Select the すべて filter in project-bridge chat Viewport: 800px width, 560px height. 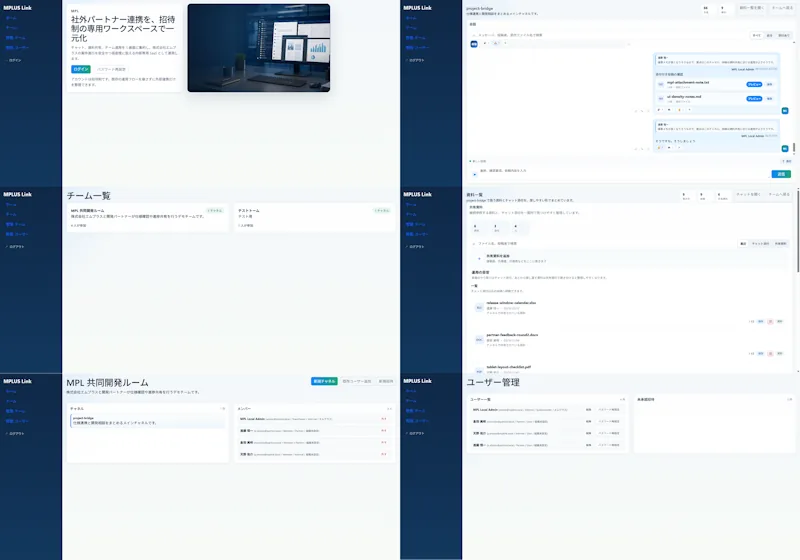757,35
